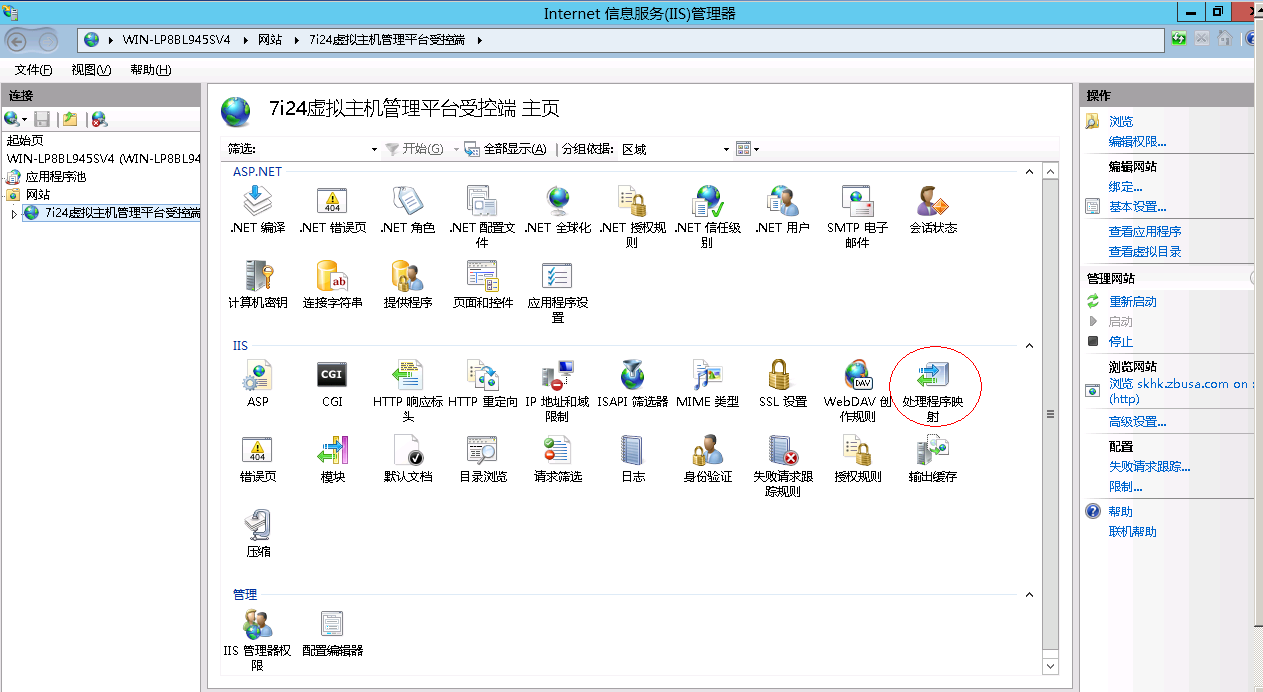Open the MIME 类型 feature icon

tap(707, 376)
